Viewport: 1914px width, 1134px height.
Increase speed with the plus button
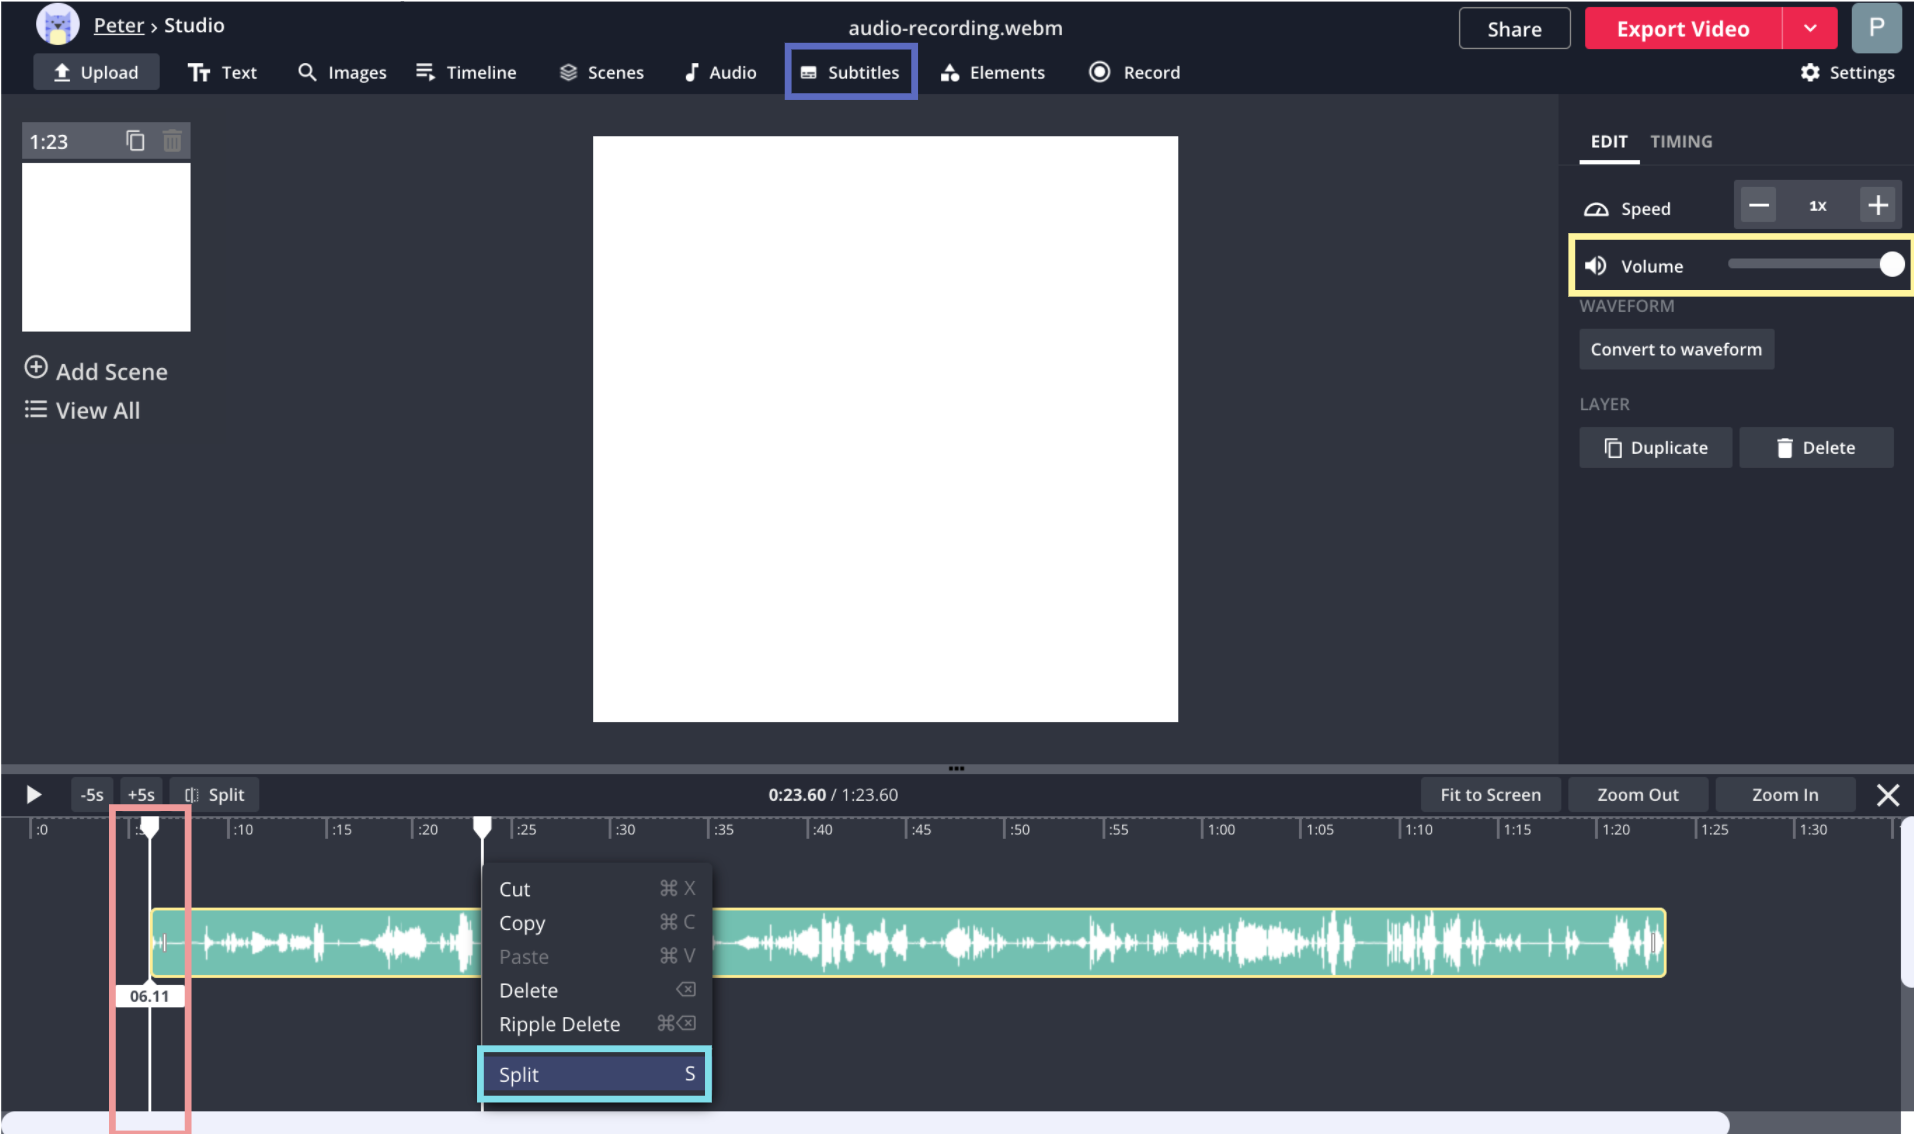1878,206
